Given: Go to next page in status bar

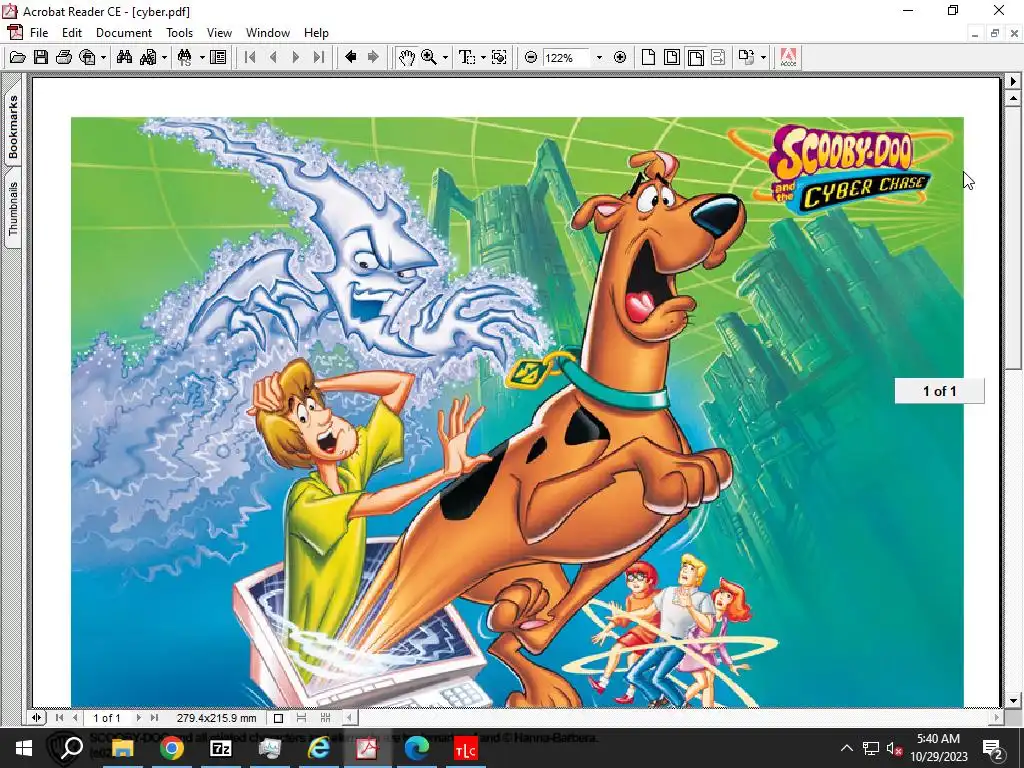Looking at the screenshot, I should coord(138,718).
